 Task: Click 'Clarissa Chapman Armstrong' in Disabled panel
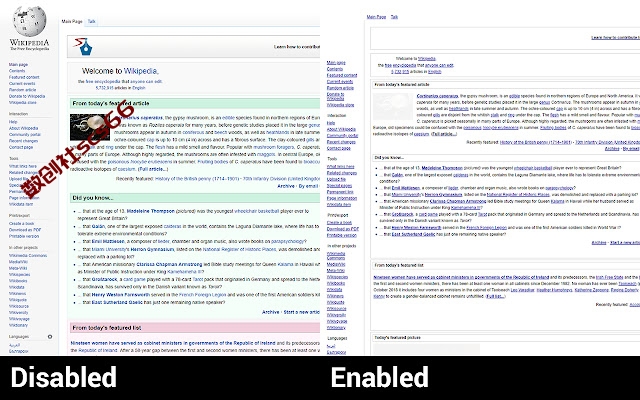click(169, 264)
